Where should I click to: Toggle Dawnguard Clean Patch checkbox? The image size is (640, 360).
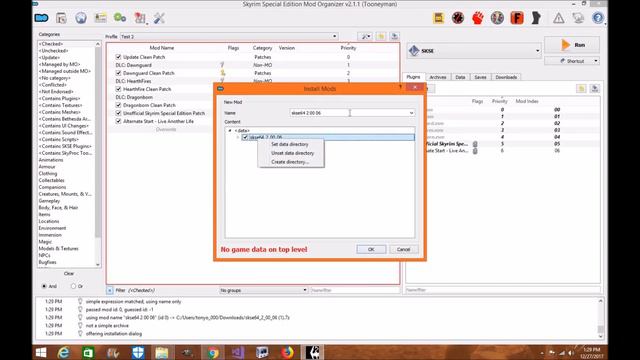point(118,73)
